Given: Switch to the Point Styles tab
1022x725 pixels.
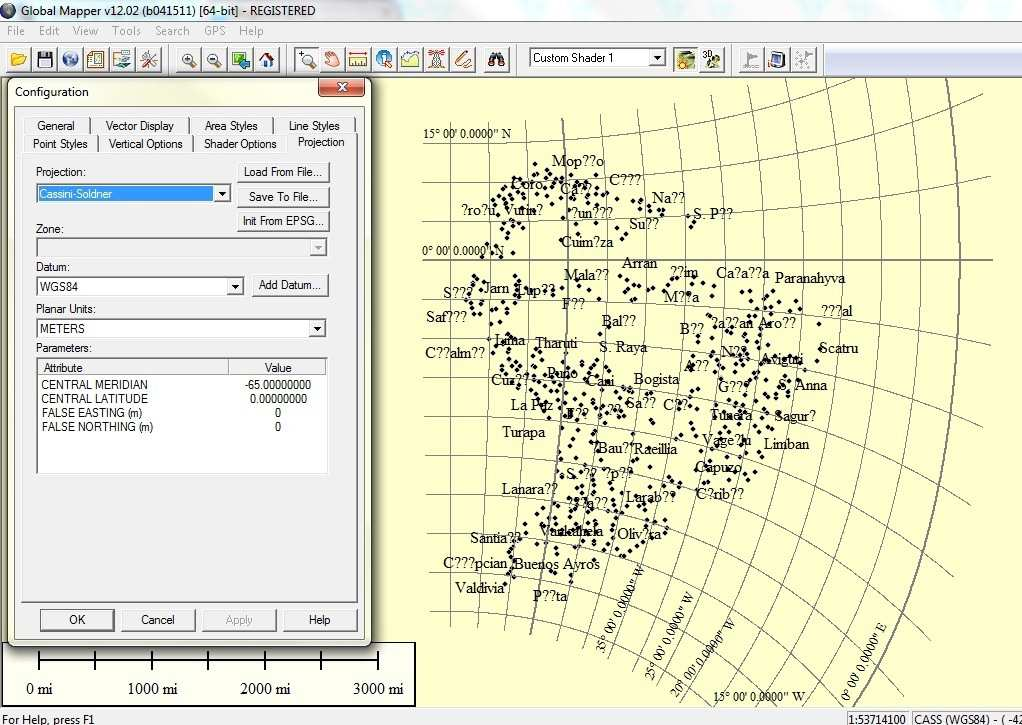Looking at the screenshot, I should click(x=60, y=143).
